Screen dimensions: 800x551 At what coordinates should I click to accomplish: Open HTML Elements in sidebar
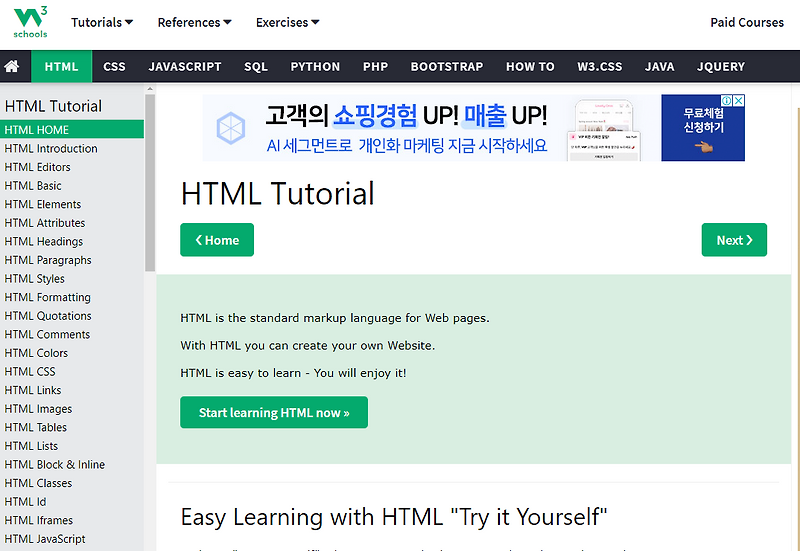pyautogui.click(x=72, y=204)
